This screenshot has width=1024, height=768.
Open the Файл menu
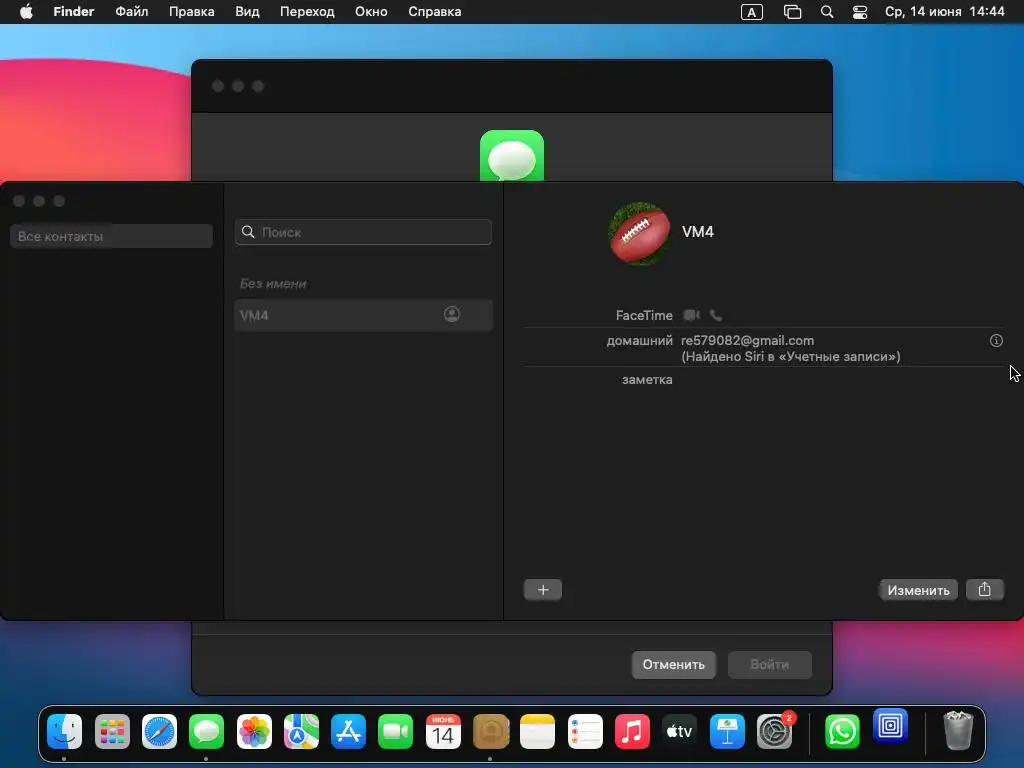tap(131, 12)
